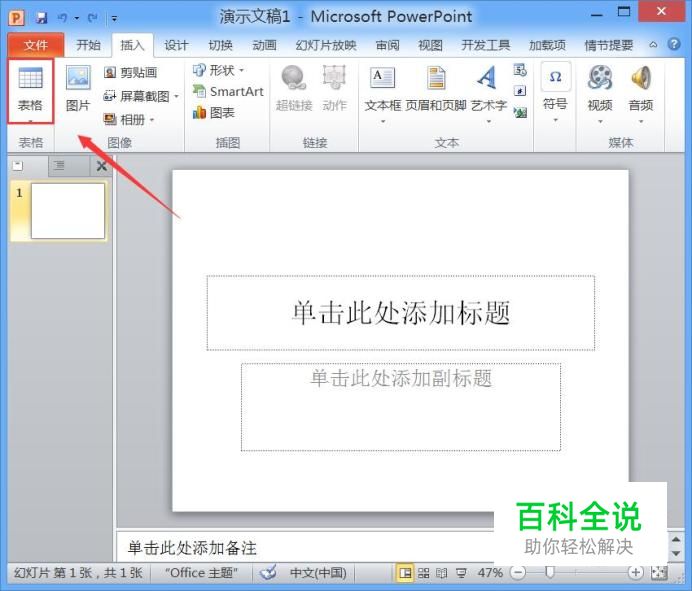Insert a Chart (图表)
692x591 pixels.
tap(214, 113)
